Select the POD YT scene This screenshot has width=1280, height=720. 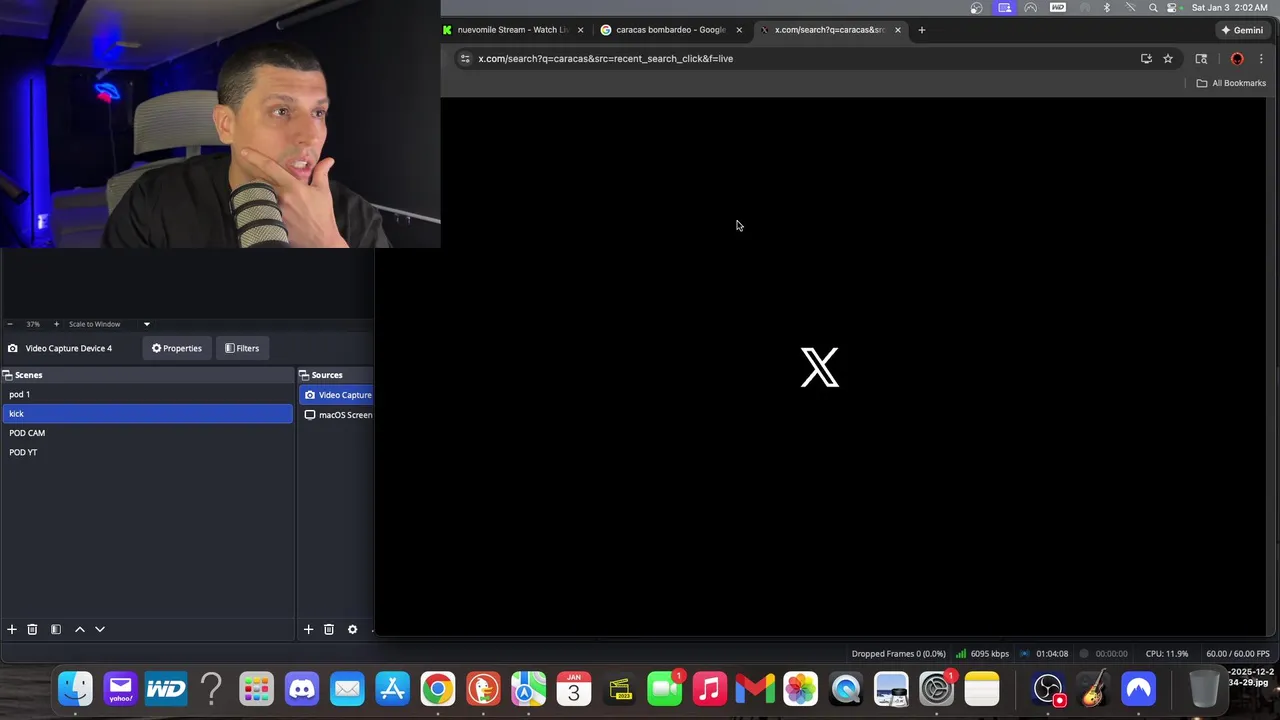coord(147,452)
